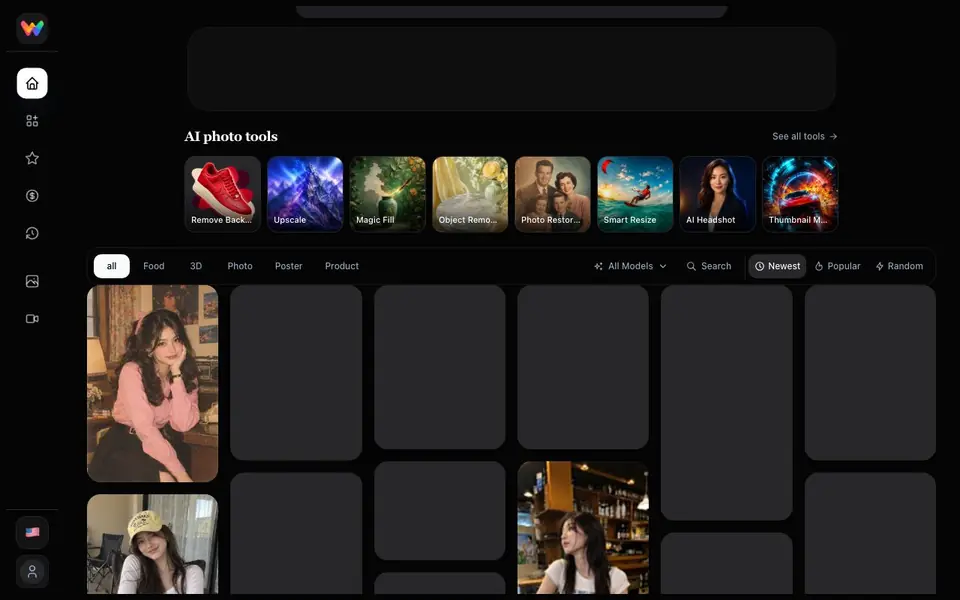
Task: Open the AI Headshot tool card
Action: click(718, 194)
